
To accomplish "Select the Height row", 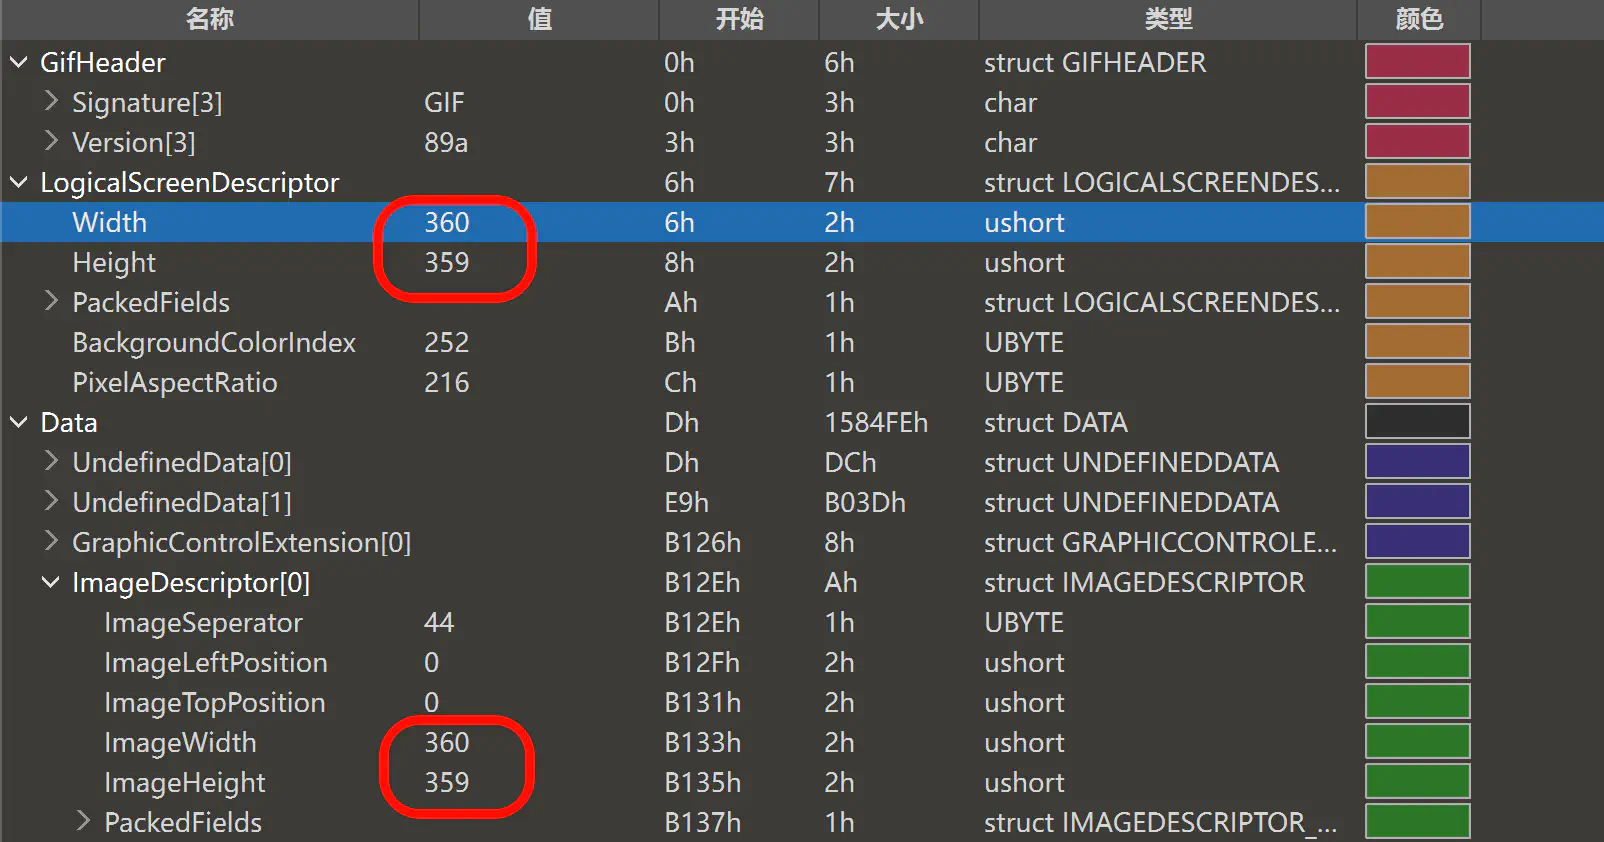I will (114, 263).
